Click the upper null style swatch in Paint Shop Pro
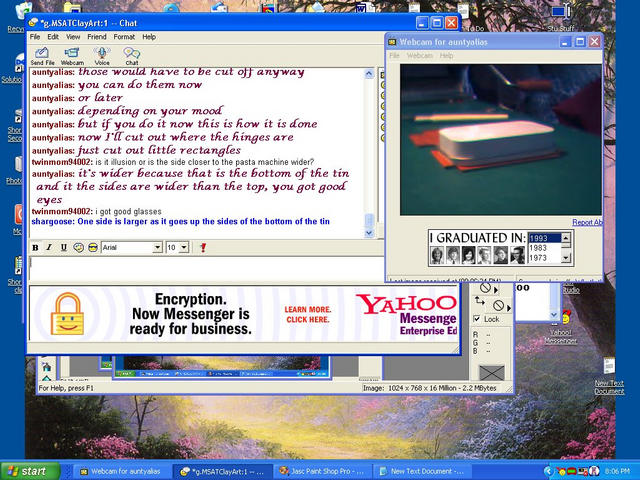Viewport: 640px width, 480px height. coord(485,288)
